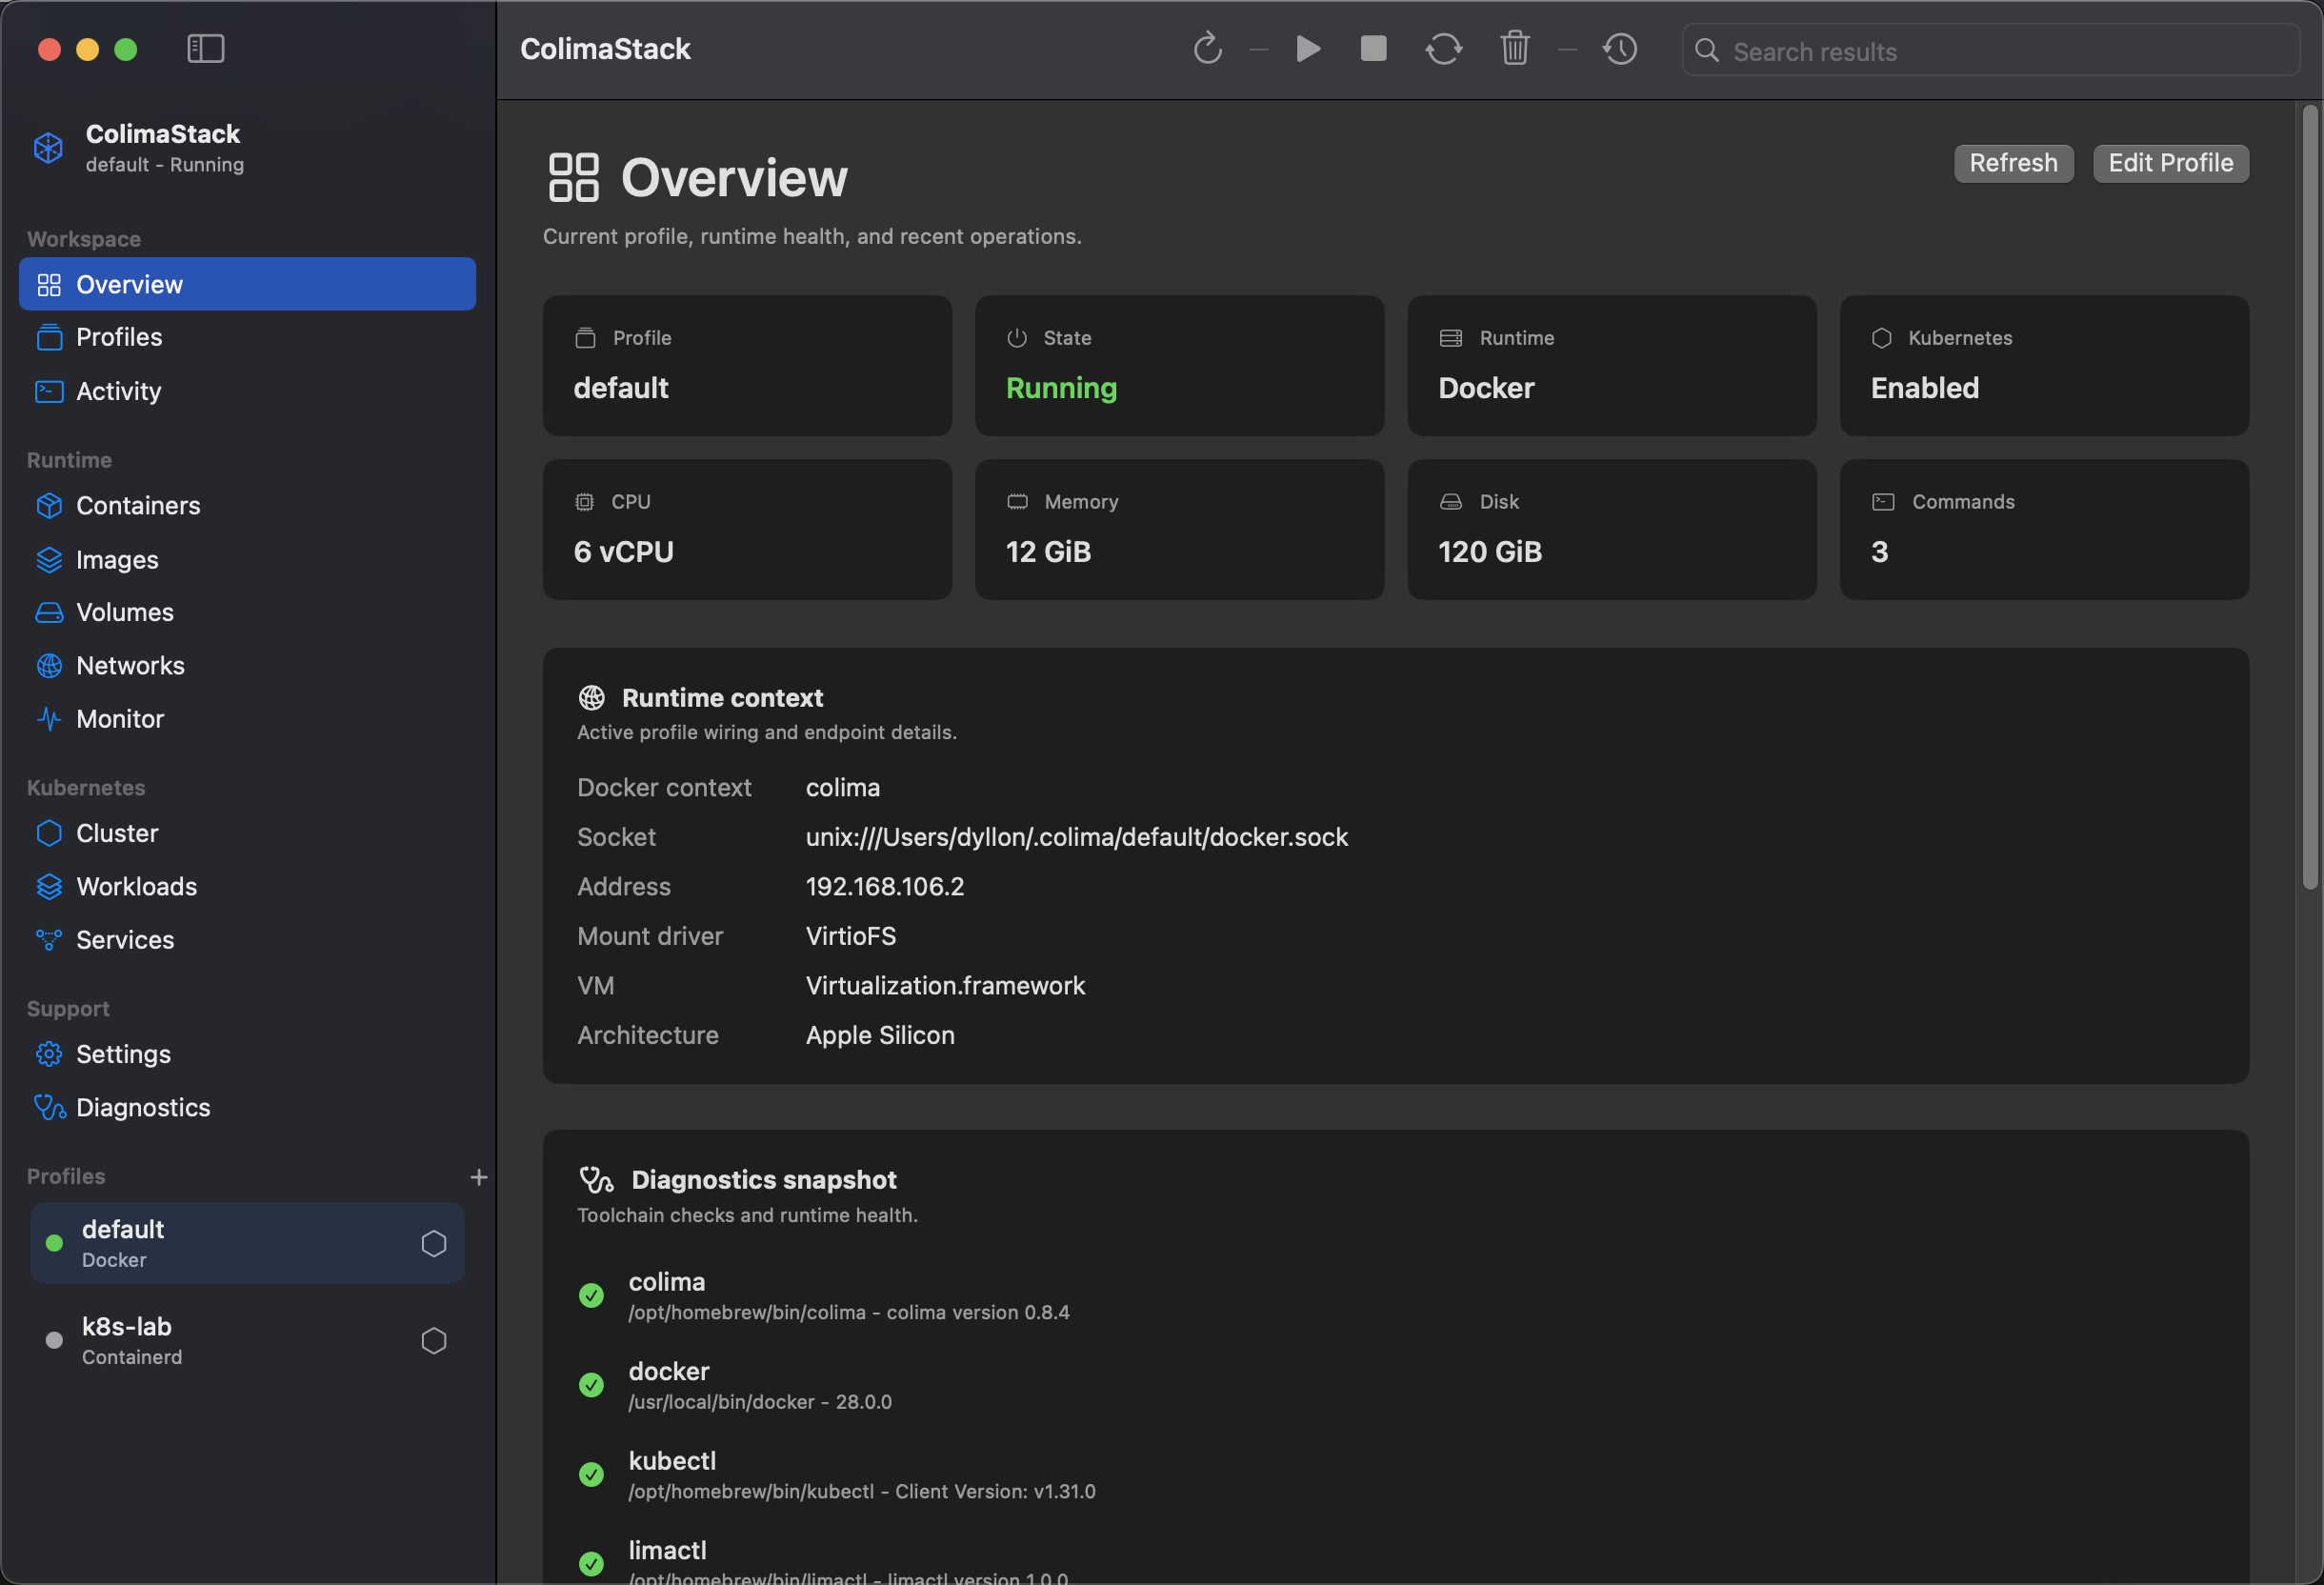
Task: Select Overview in the sidebar
Action: click(x=247, y=285)
